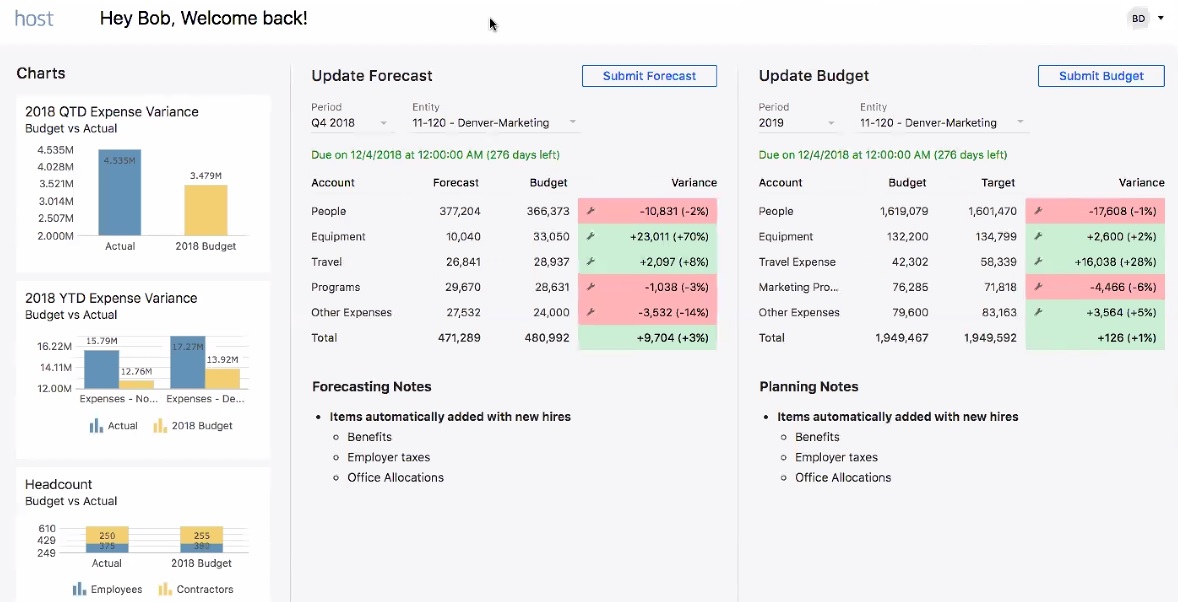Click the wrench icon beside People forecast variance
Image resolution: width=1178 pixels, height=602 pixels.
click(x=591, y=211)
